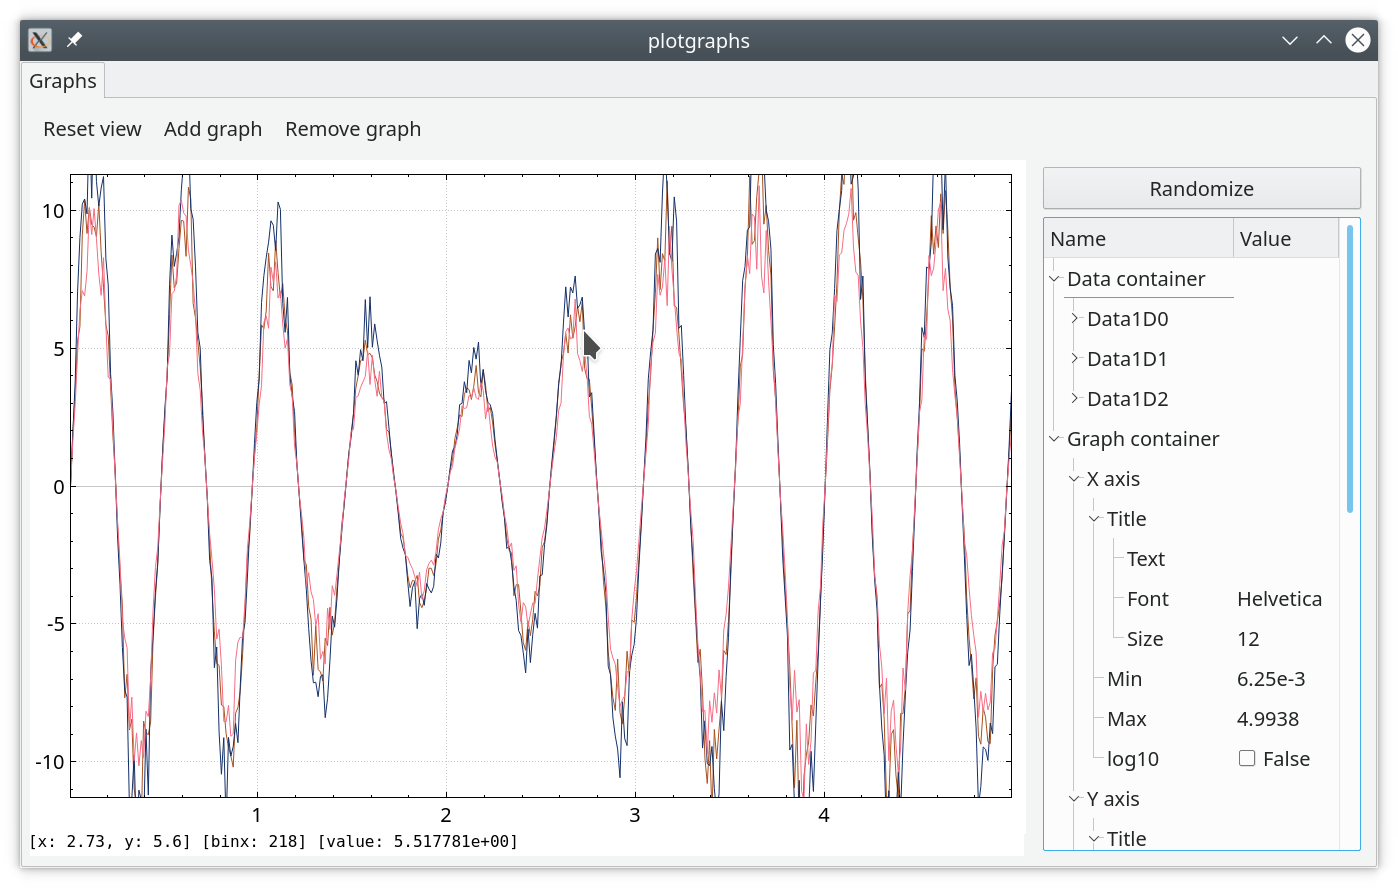
Task: Switch to the Graphs tab
Action: 63,81
